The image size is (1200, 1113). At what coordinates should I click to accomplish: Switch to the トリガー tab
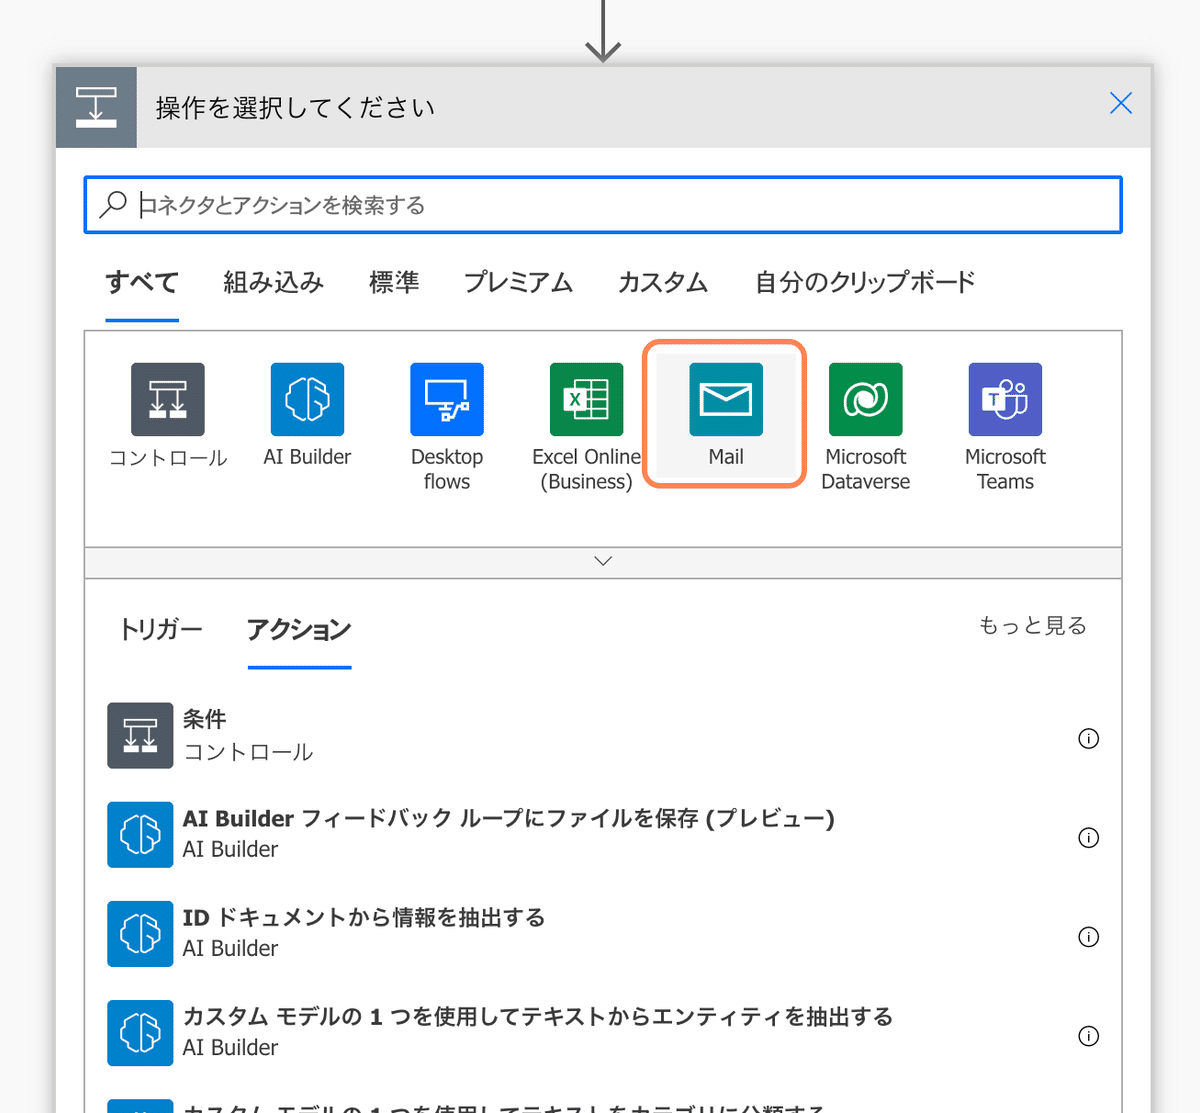tap(161, 629)
